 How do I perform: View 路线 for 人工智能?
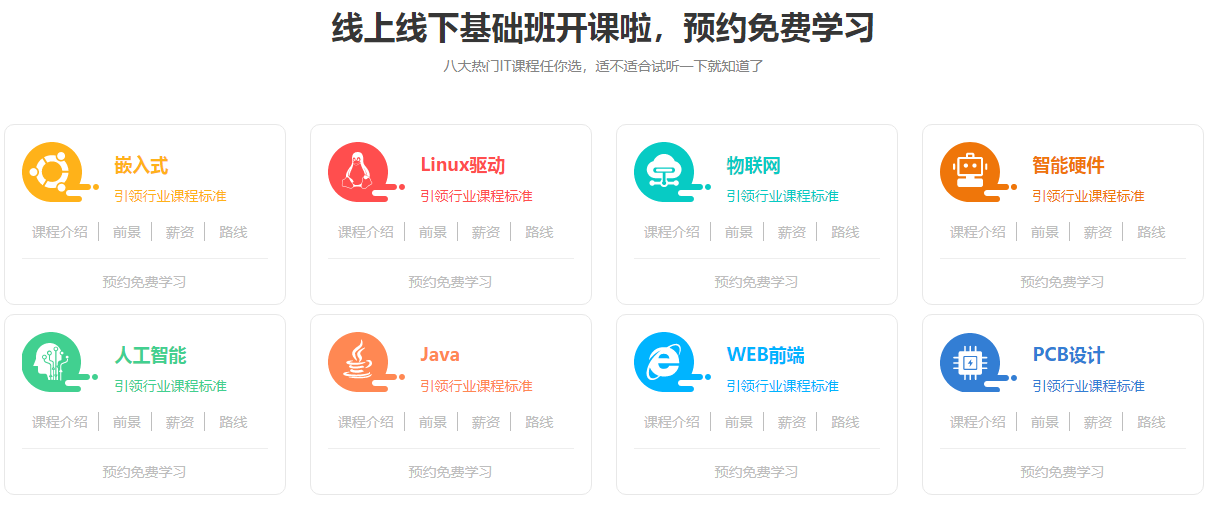(233, 422)
